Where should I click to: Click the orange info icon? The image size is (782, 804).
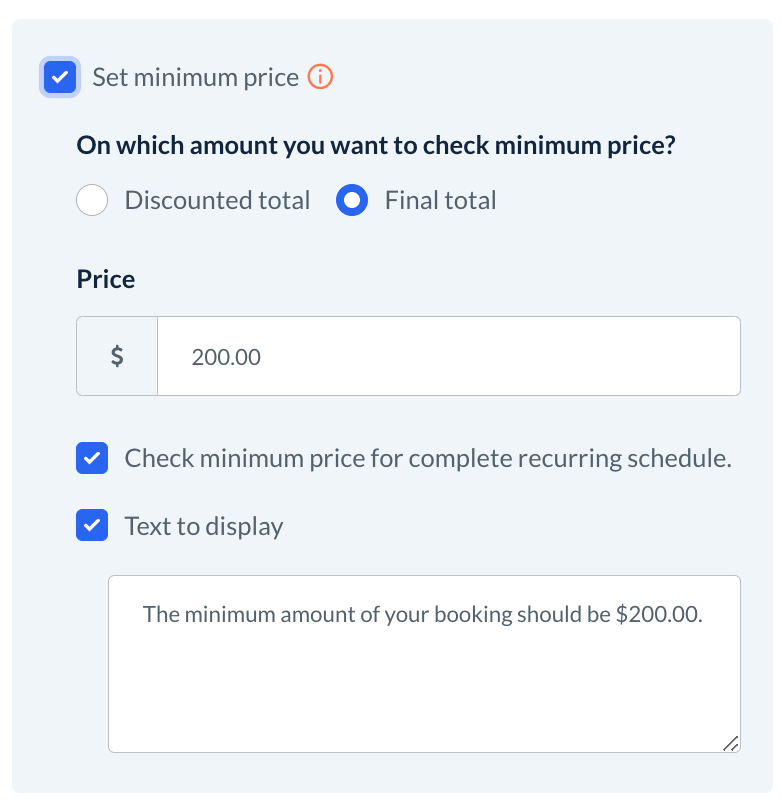coord(320,77)
